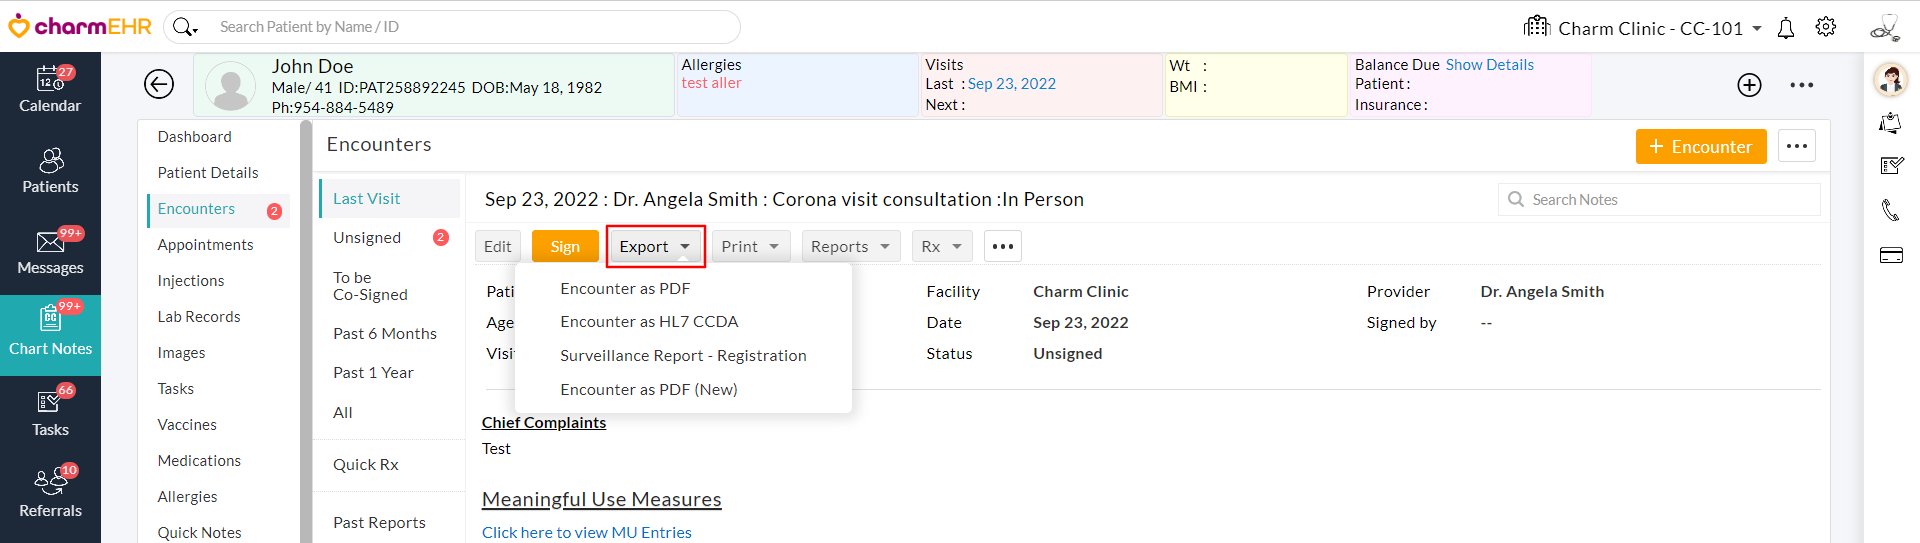
Task: Open Referrals icon in sidebar
Action: [50, 483]
